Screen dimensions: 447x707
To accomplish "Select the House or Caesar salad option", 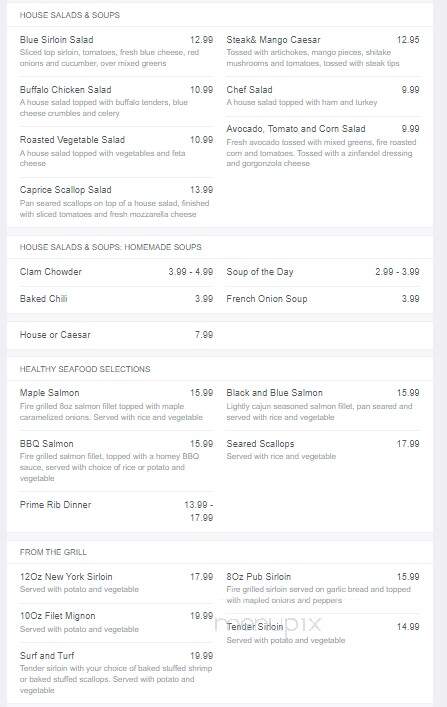I will (x=116, y=335).
